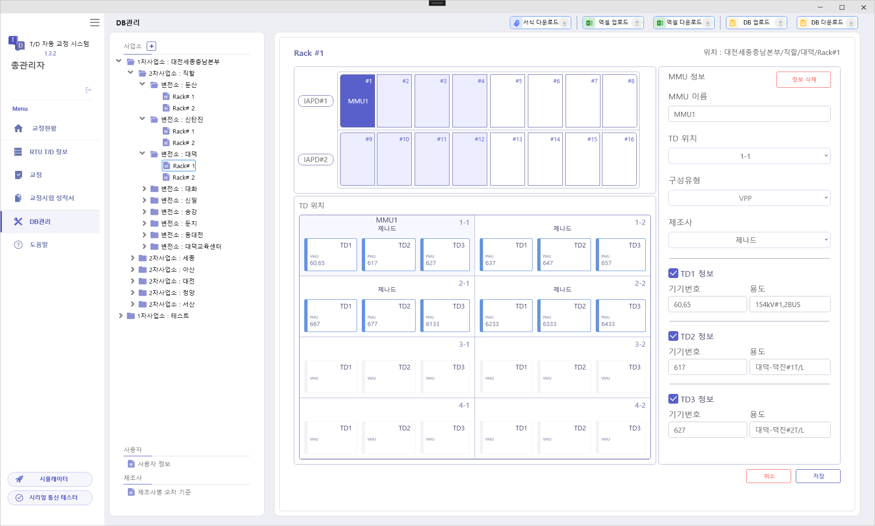Toggle the TD2 정보 checkbox
875x526 pixels.
673,336
